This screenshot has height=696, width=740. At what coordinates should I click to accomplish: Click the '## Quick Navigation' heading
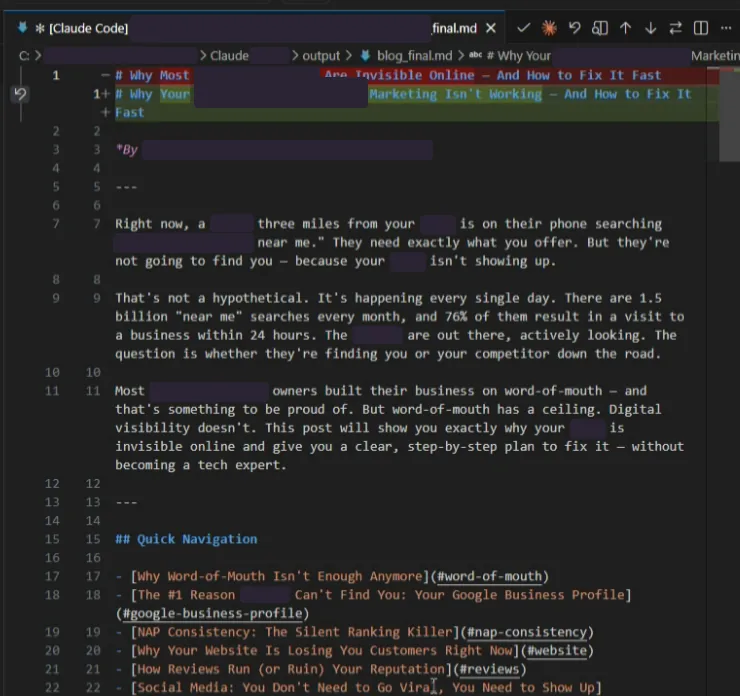(x=186, y=539)
